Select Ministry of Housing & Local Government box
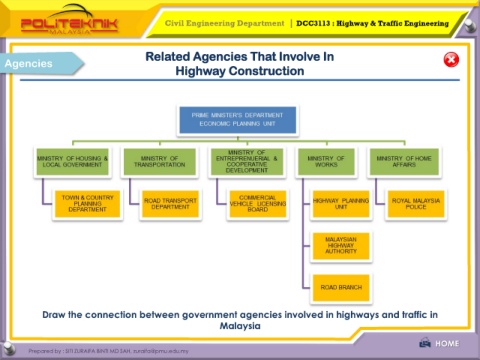The image size is (480, 360). [72, 162]
